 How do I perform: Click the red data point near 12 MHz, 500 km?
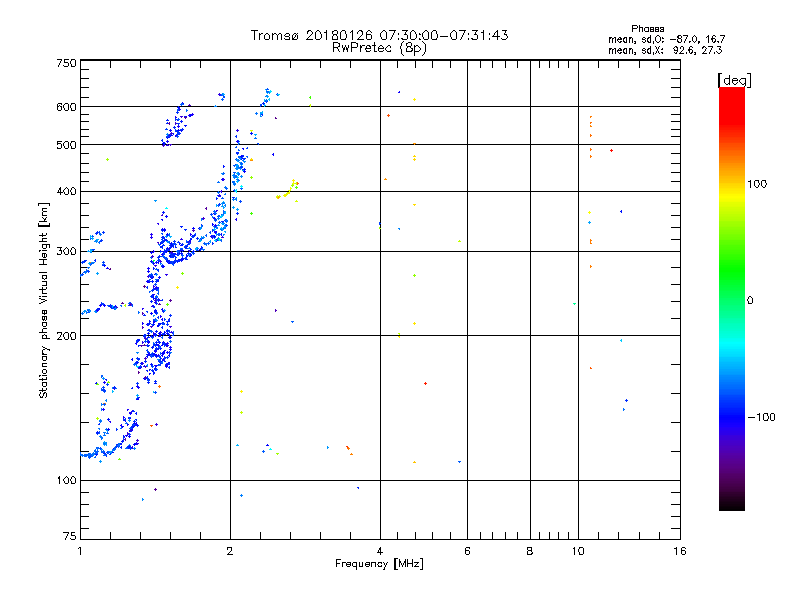(611, 151)
